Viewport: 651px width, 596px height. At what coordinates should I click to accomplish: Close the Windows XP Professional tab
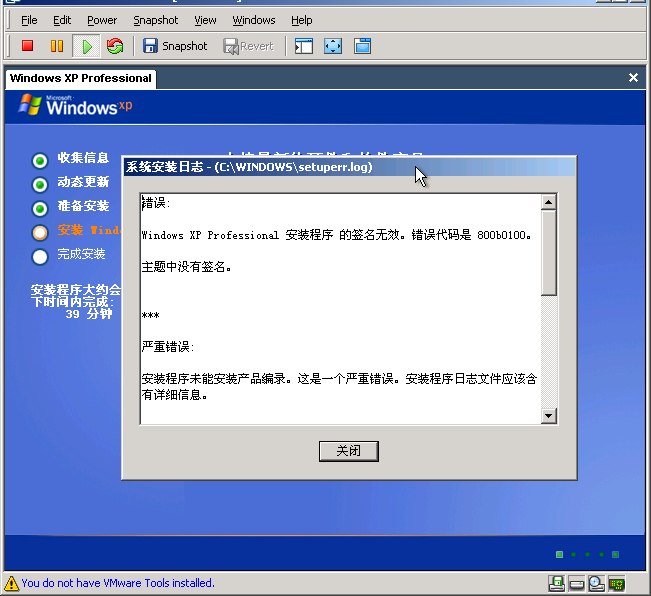pos(633,78)
